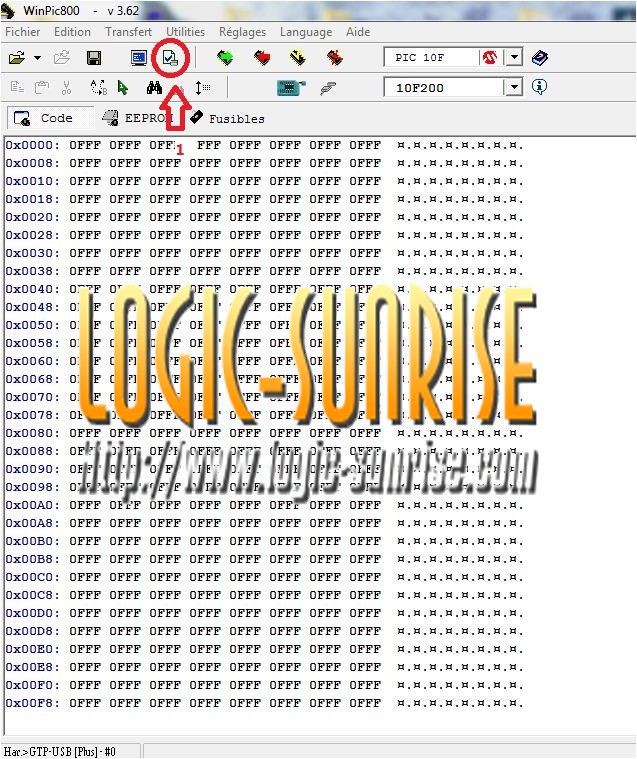The height and width of the screenshot is (759, 637).
Task: Select the green arrow pointer tool
Action: pos(123,88)
